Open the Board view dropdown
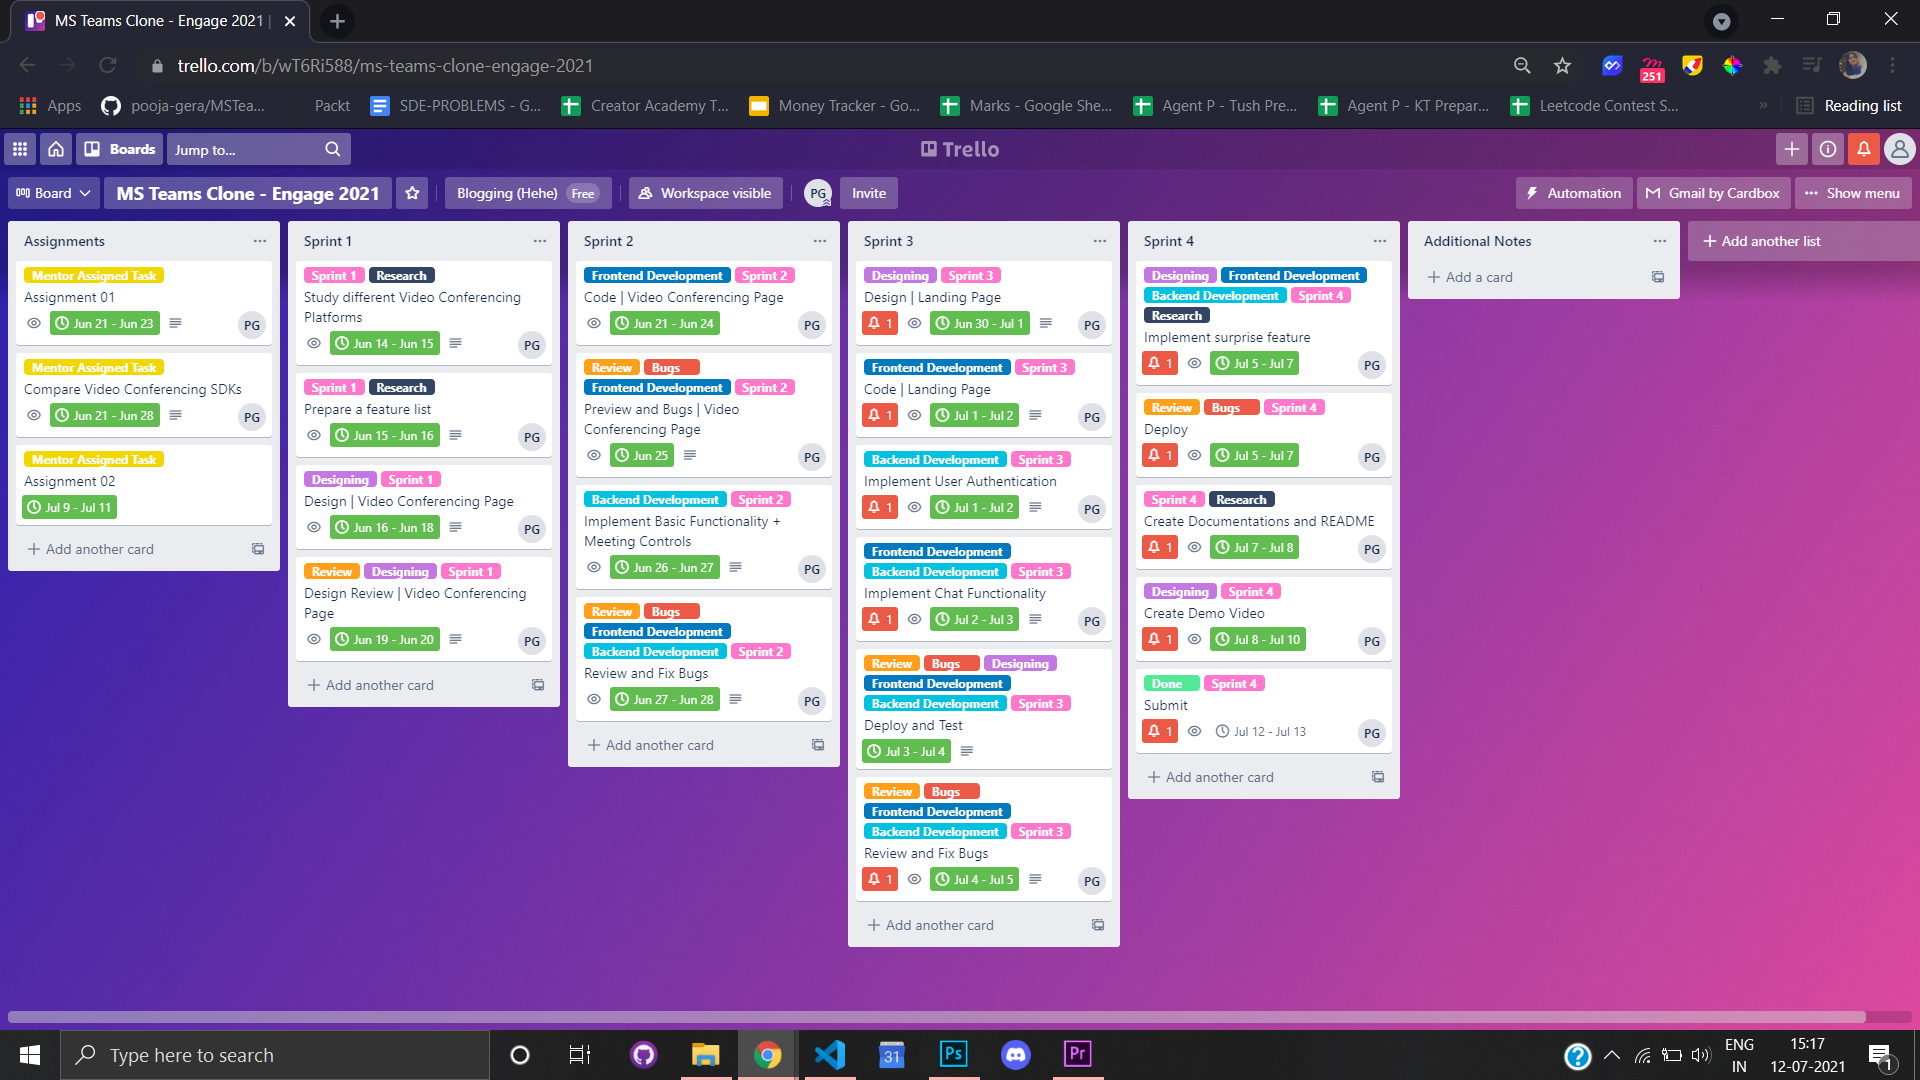Image resolution: width=1920 pixels, height=1080 pixels. (52, 193)
